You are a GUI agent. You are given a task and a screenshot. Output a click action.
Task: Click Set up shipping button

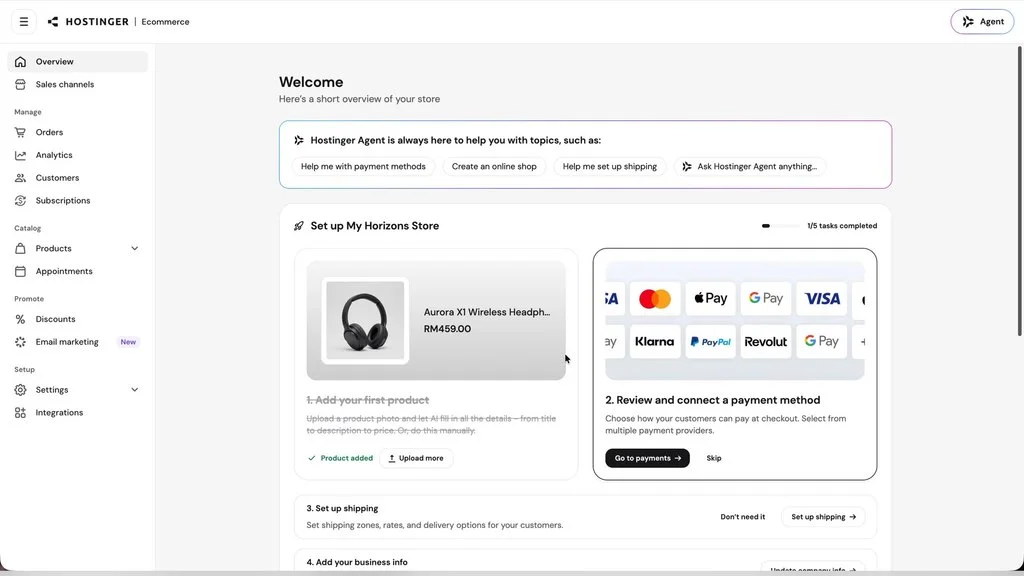click(823, 517)
